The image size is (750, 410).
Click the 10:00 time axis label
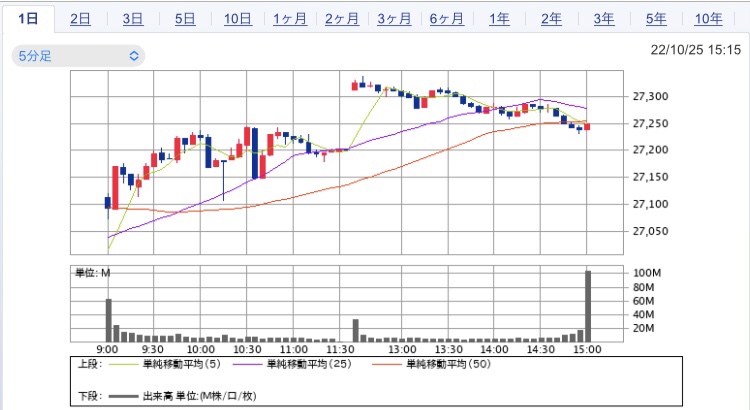coord(200,350)
